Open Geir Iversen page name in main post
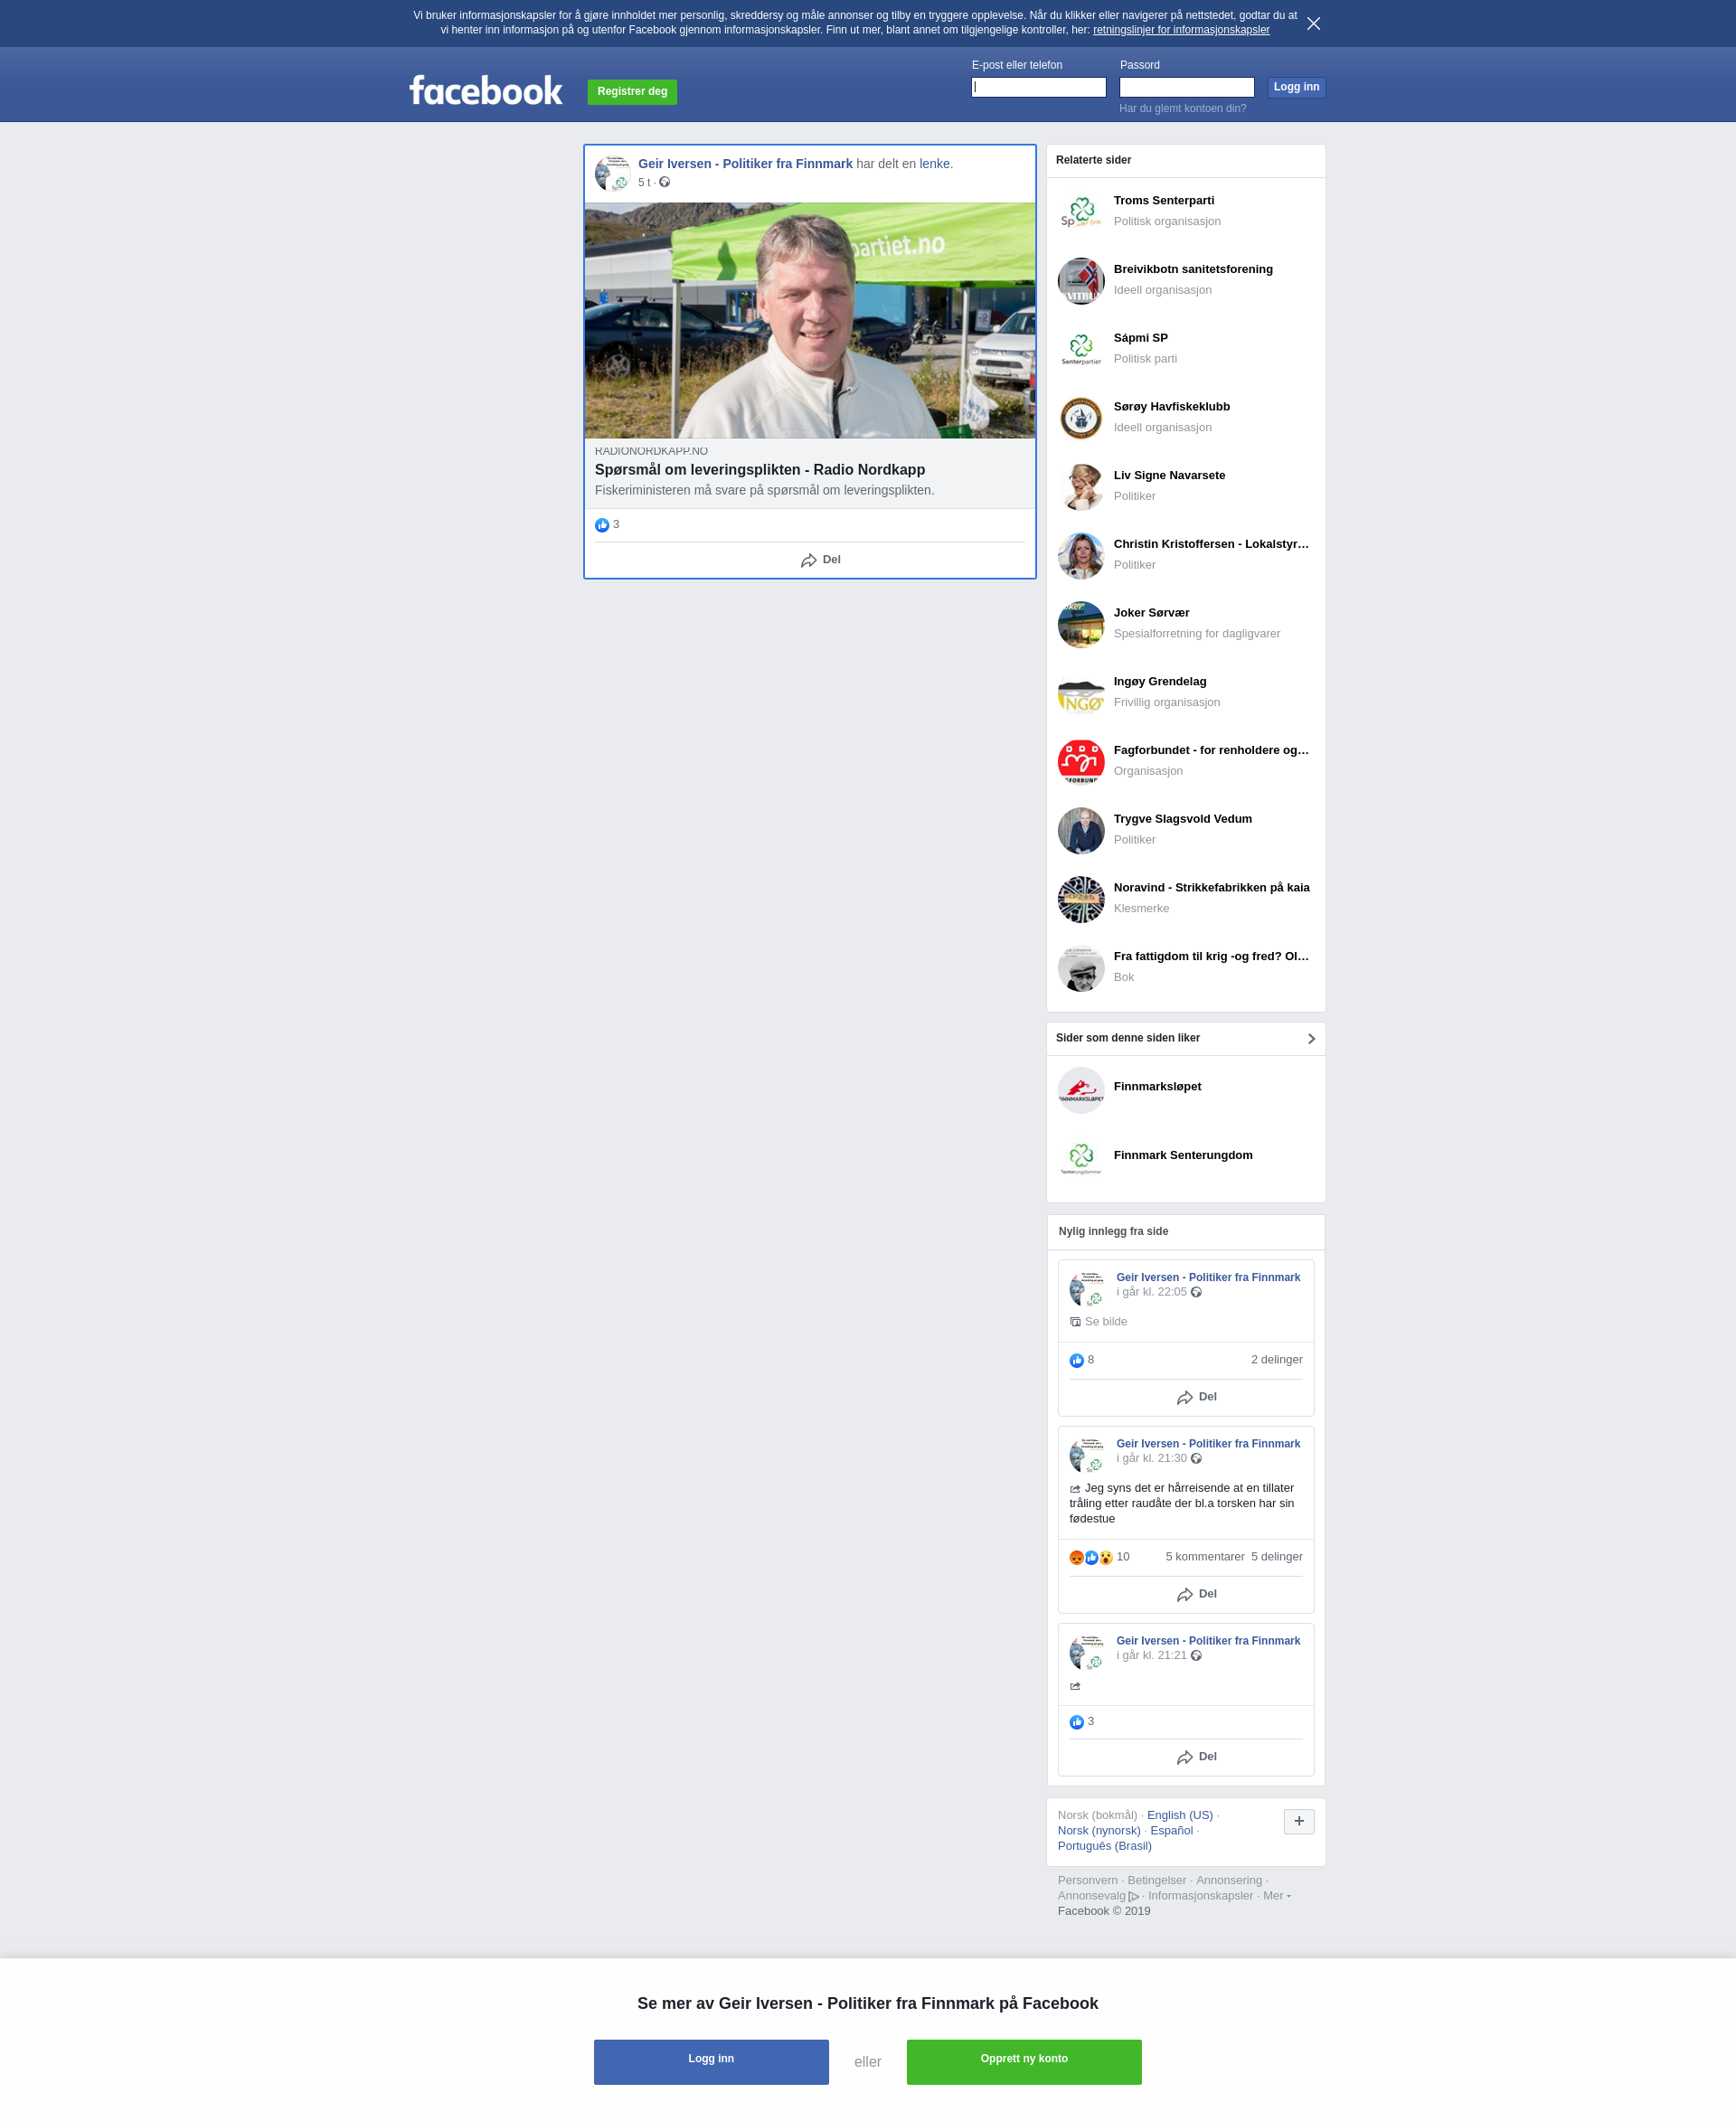This screenshot has width=1736, height=2121. coord(745,164)
